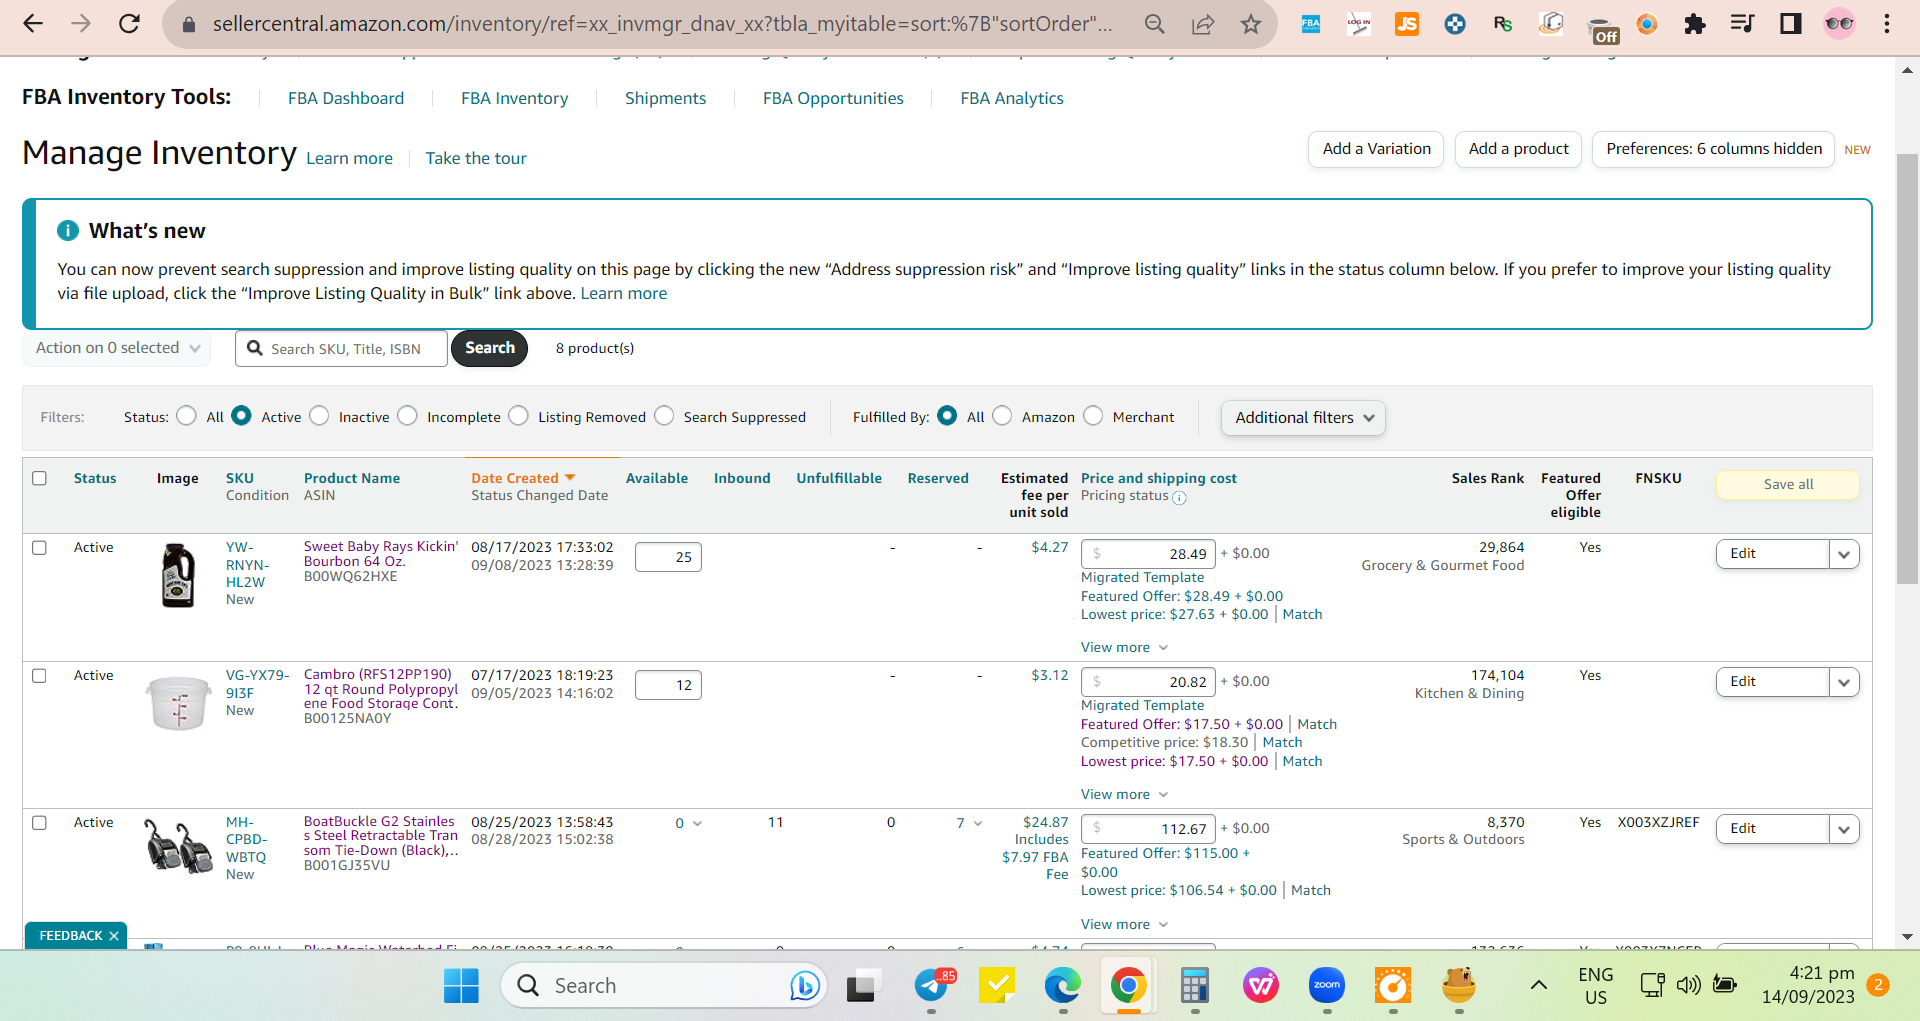Viewport: 1920px width, 1021px height.
Task: Switch to FBA Opportunities tab
Action: [833, 98]
